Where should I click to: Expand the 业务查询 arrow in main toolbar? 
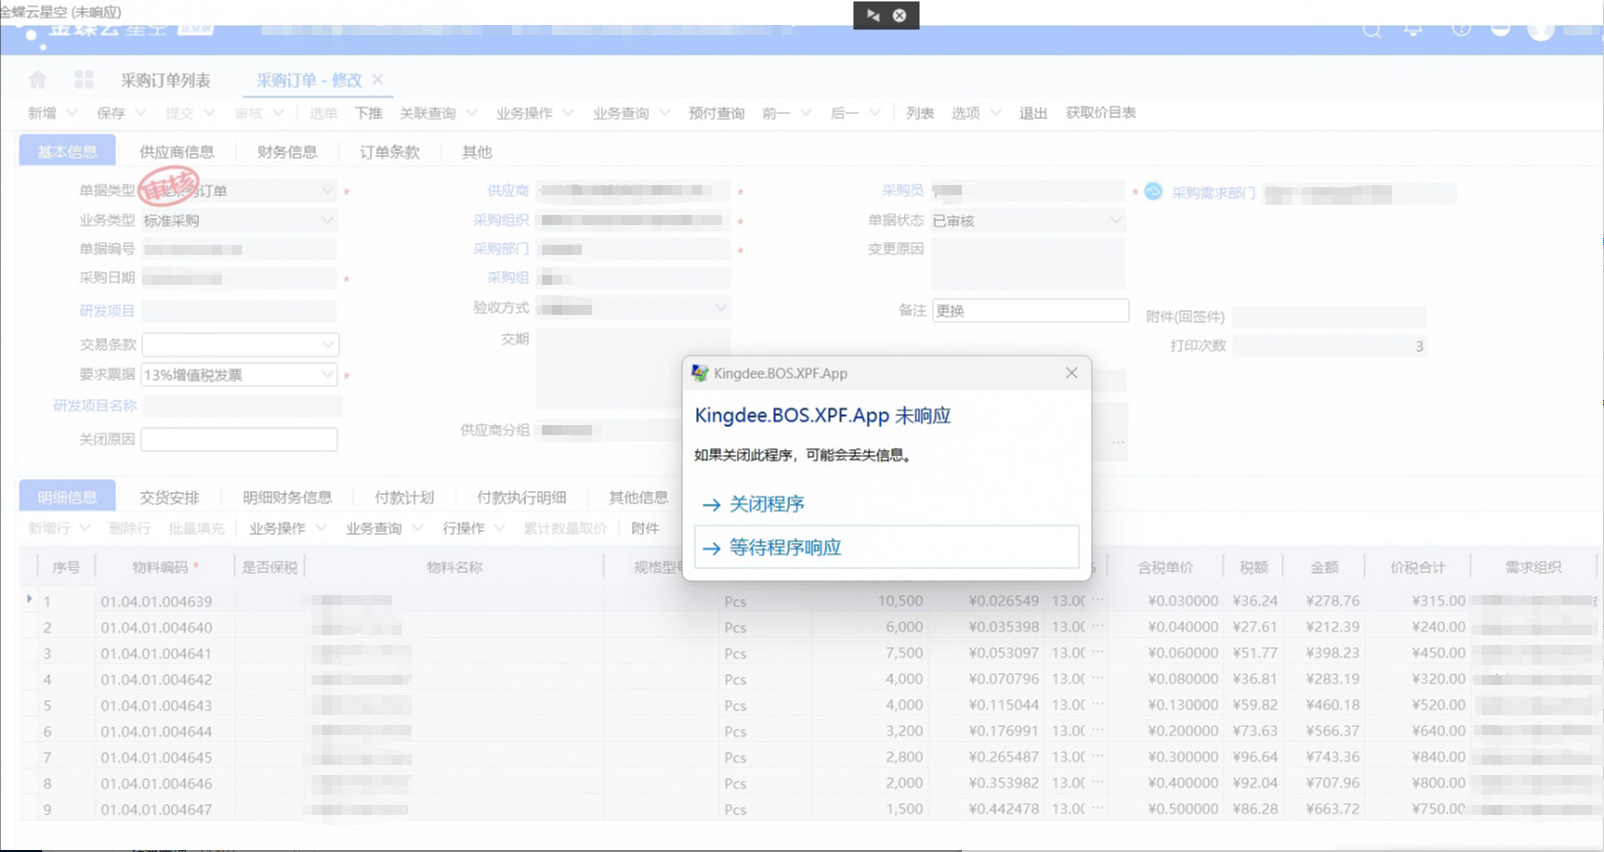(665, 113)
